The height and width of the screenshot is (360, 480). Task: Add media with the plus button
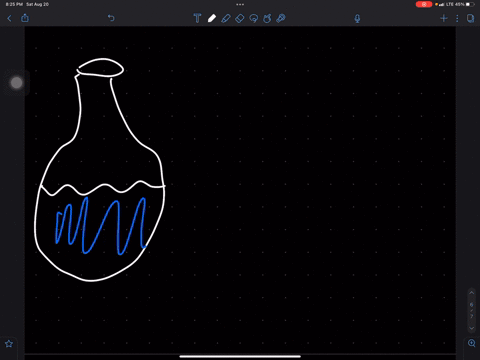[x=444, y=18]
